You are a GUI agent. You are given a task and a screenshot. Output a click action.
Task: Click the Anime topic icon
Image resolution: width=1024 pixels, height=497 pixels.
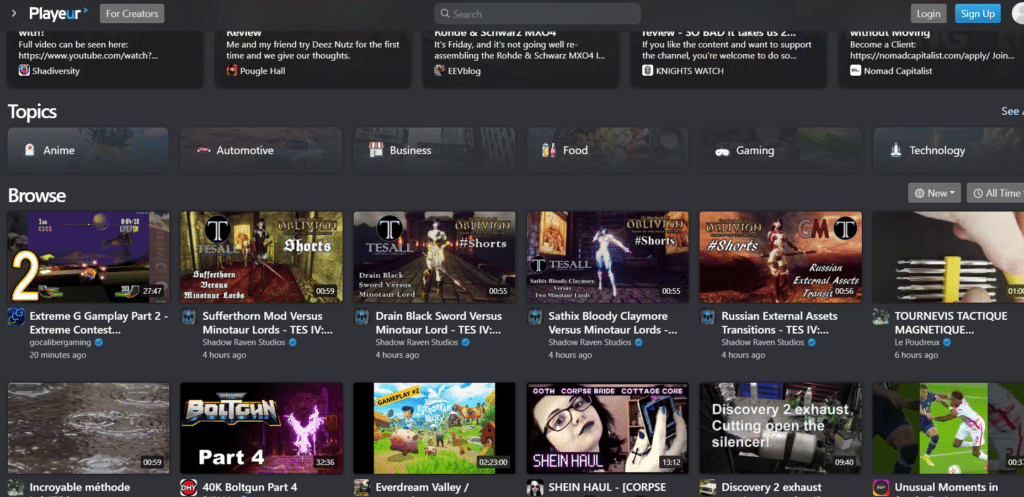29,150
